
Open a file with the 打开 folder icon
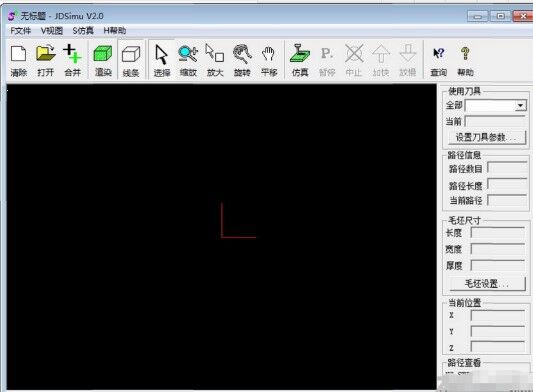coord(46,60)
